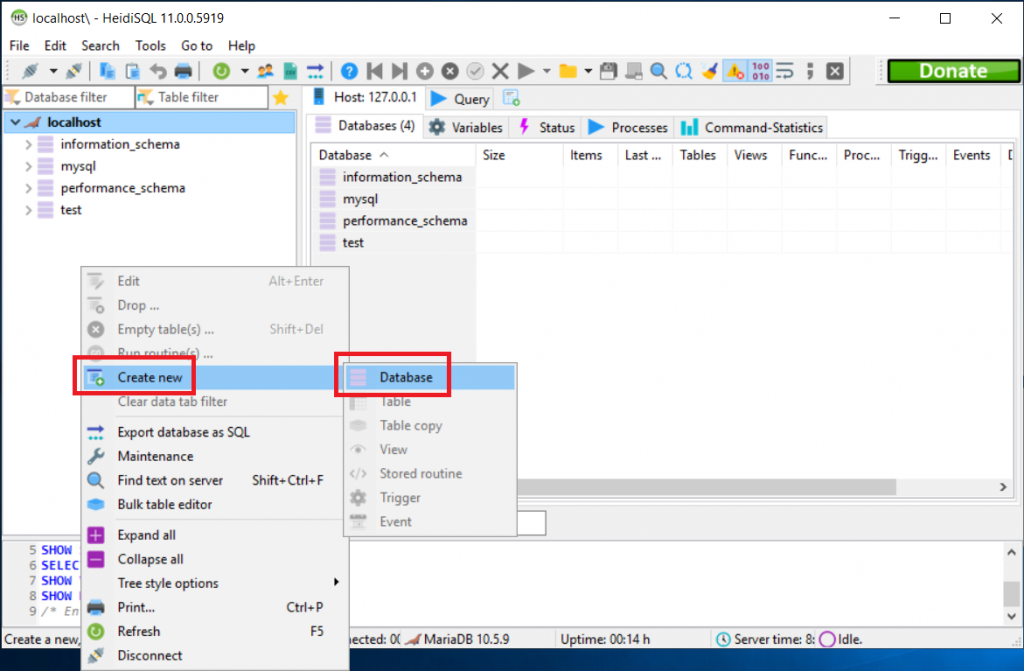The image size is (1024, 671).
Task: Click the toolbar Export database as SQL icon
Action: (315, 71)
